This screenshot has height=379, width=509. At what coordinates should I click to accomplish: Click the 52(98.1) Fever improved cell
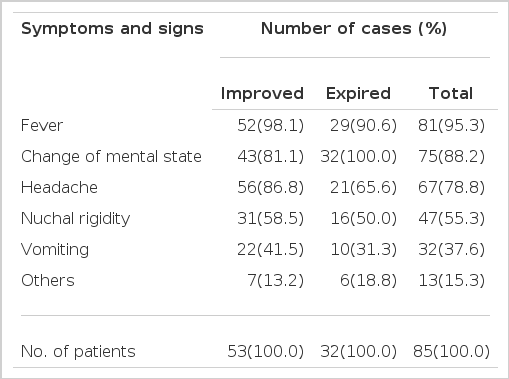point(270,126)
